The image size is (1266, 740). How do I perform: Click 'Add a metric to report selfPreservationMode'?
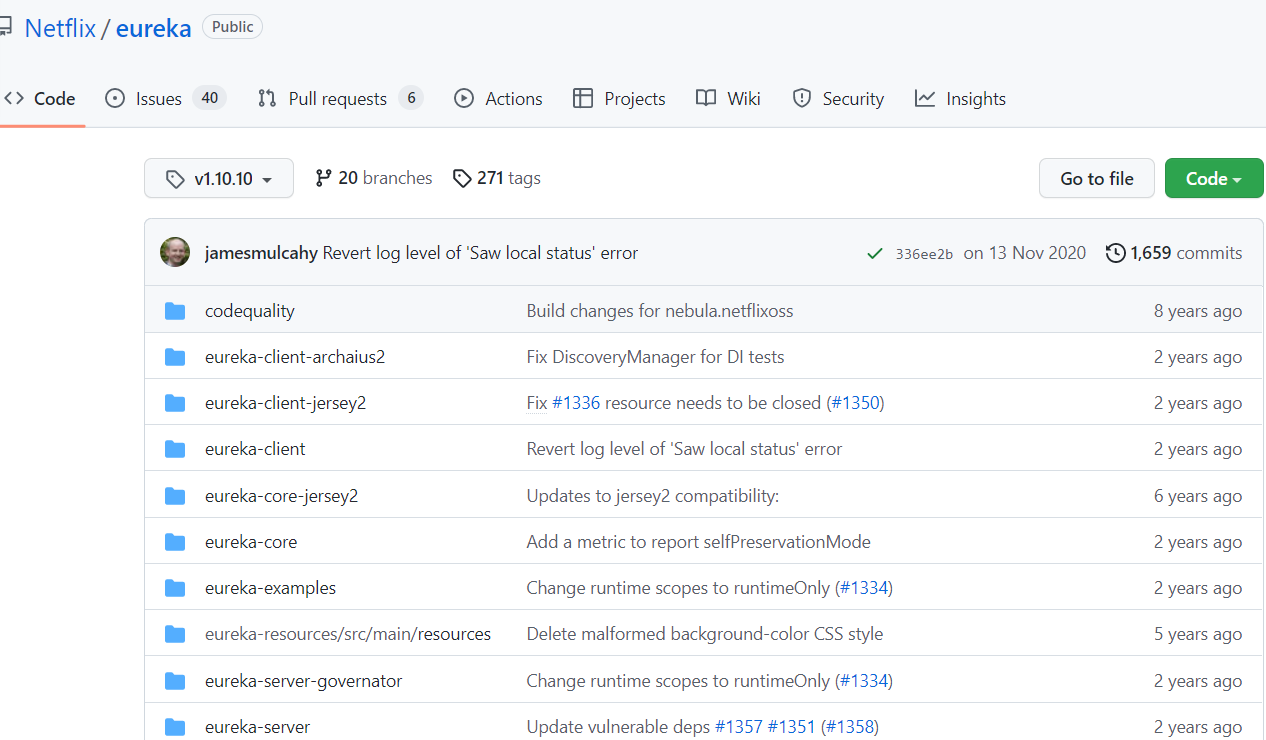pyautogui.click(x=699, y=542)
